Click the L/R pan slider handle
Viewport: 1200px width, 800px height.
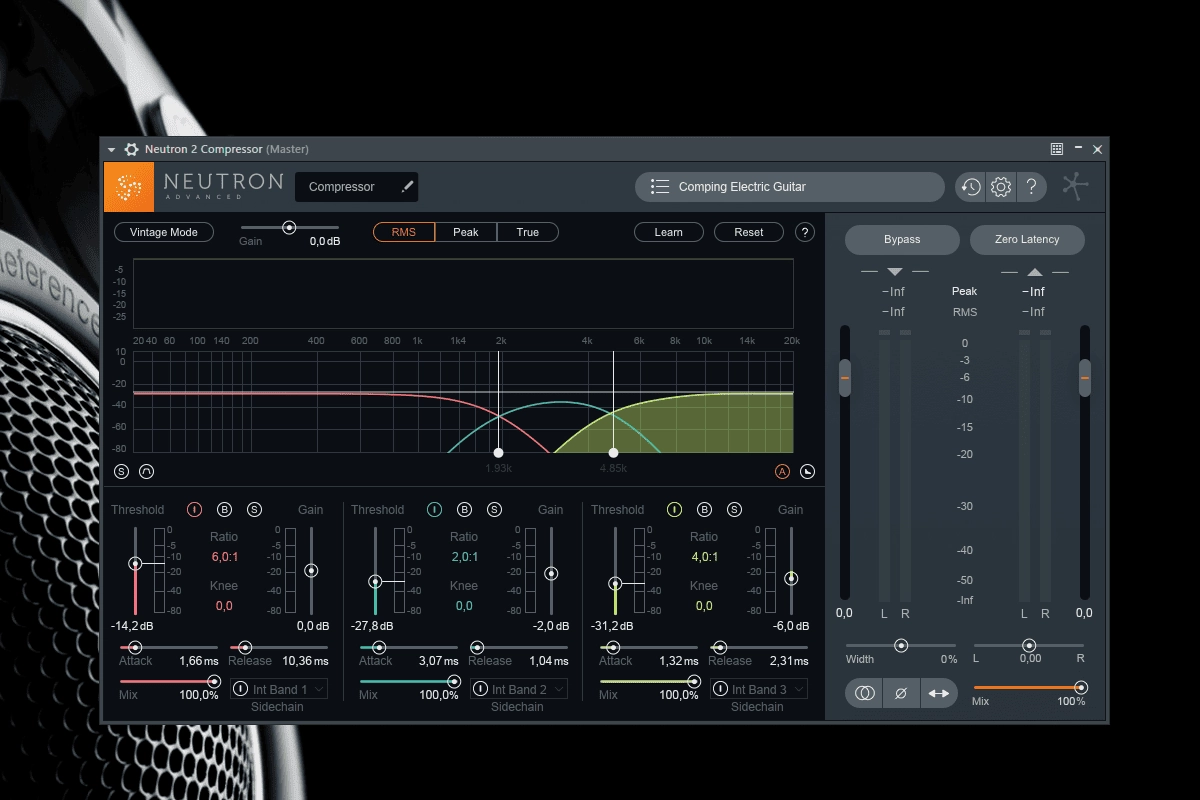click(1029, 646)
